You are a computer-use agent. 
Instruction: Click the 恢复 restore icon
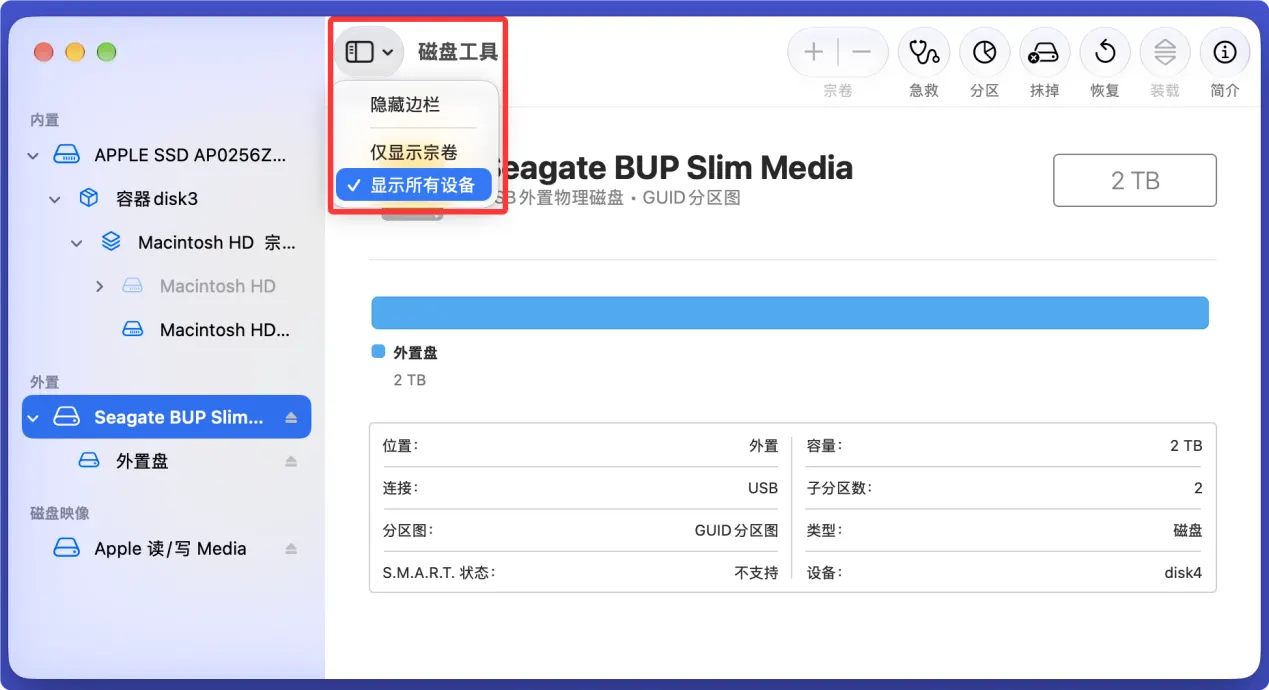coord(1105,52)
